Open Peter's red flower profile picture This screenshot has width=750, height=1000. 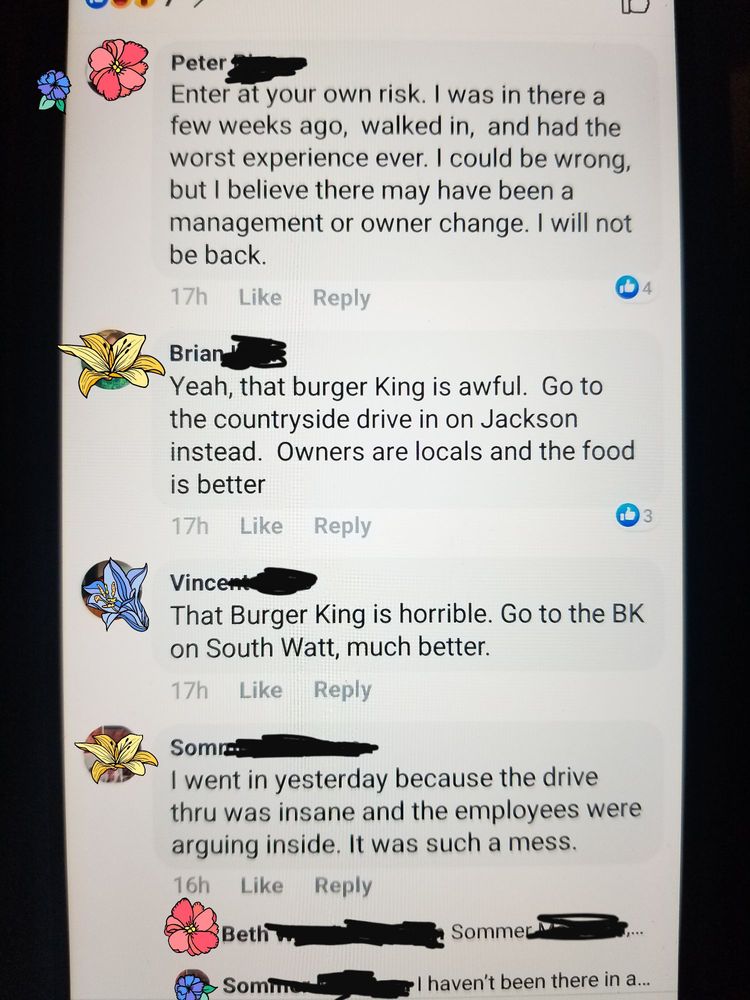[118, 70]
